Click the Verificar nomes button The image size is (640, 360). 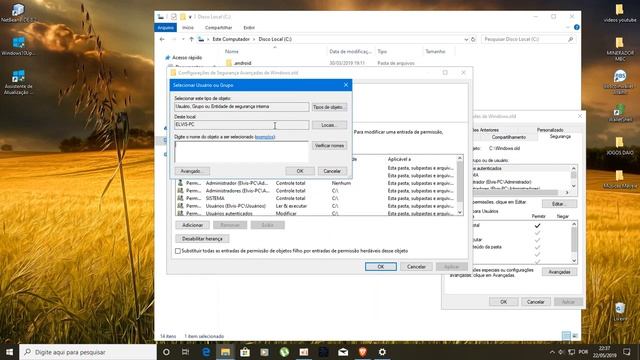click(x=329, y=146)
